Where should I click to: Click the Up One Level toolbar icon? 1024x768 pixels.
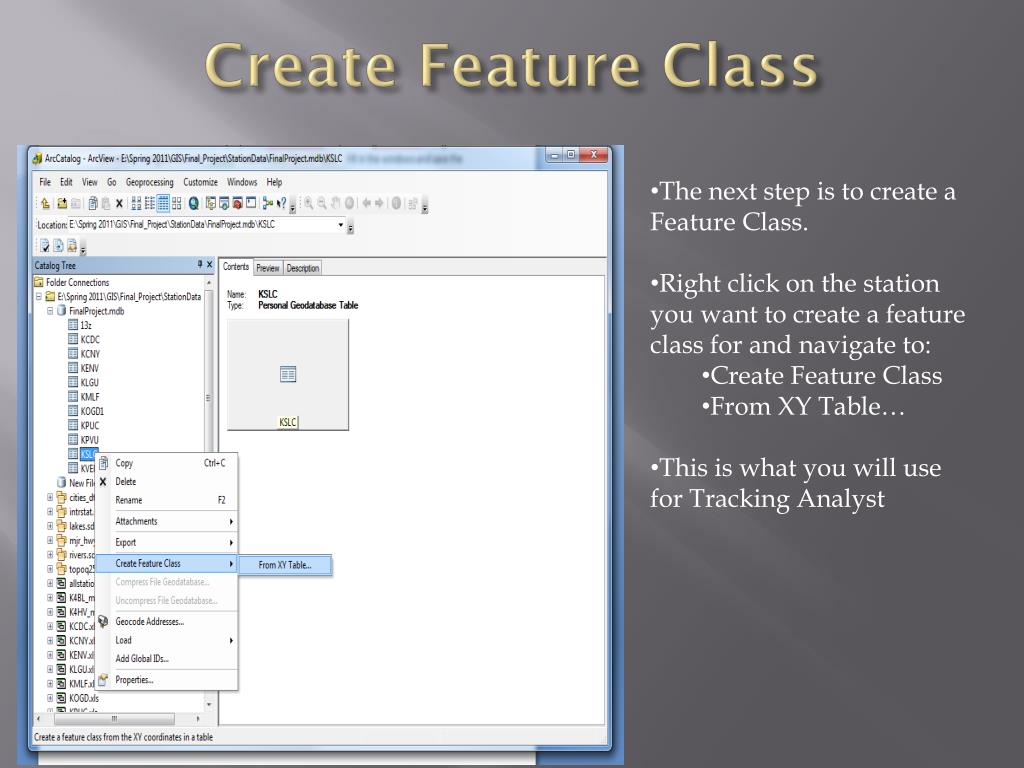click(45, 204)
